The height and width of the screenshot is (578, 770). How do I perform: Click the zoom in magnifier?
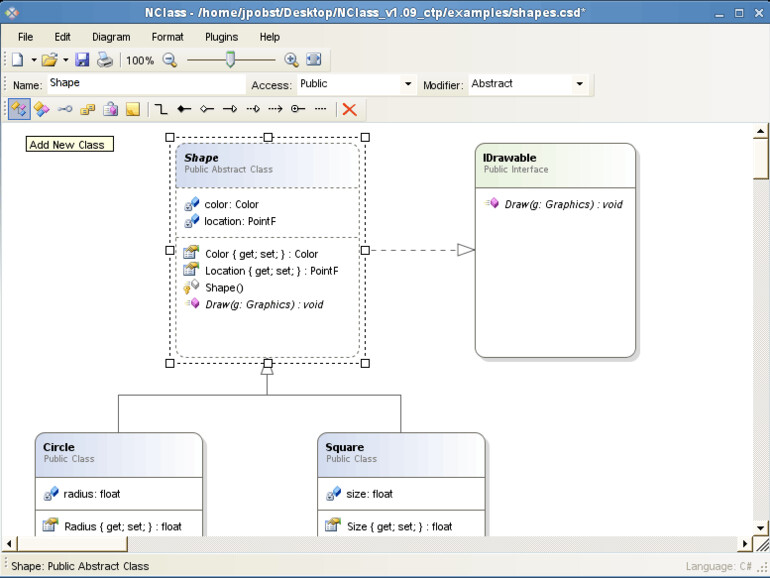[x=291, y=60]
